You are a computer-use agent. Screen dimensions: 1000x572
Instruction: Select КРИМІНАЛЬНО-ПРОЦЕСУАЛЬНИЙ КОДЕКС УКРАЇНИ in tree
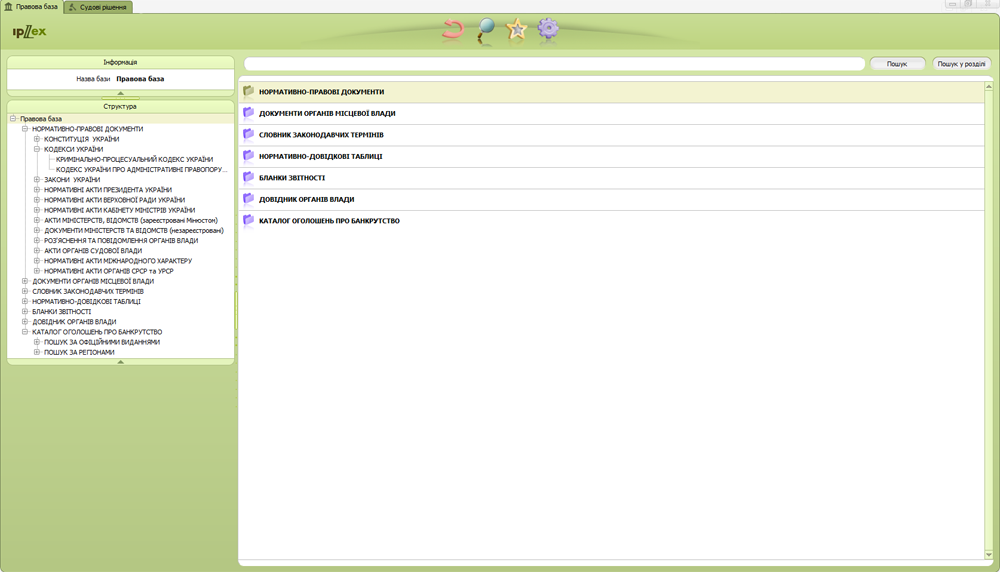[135, 159]
